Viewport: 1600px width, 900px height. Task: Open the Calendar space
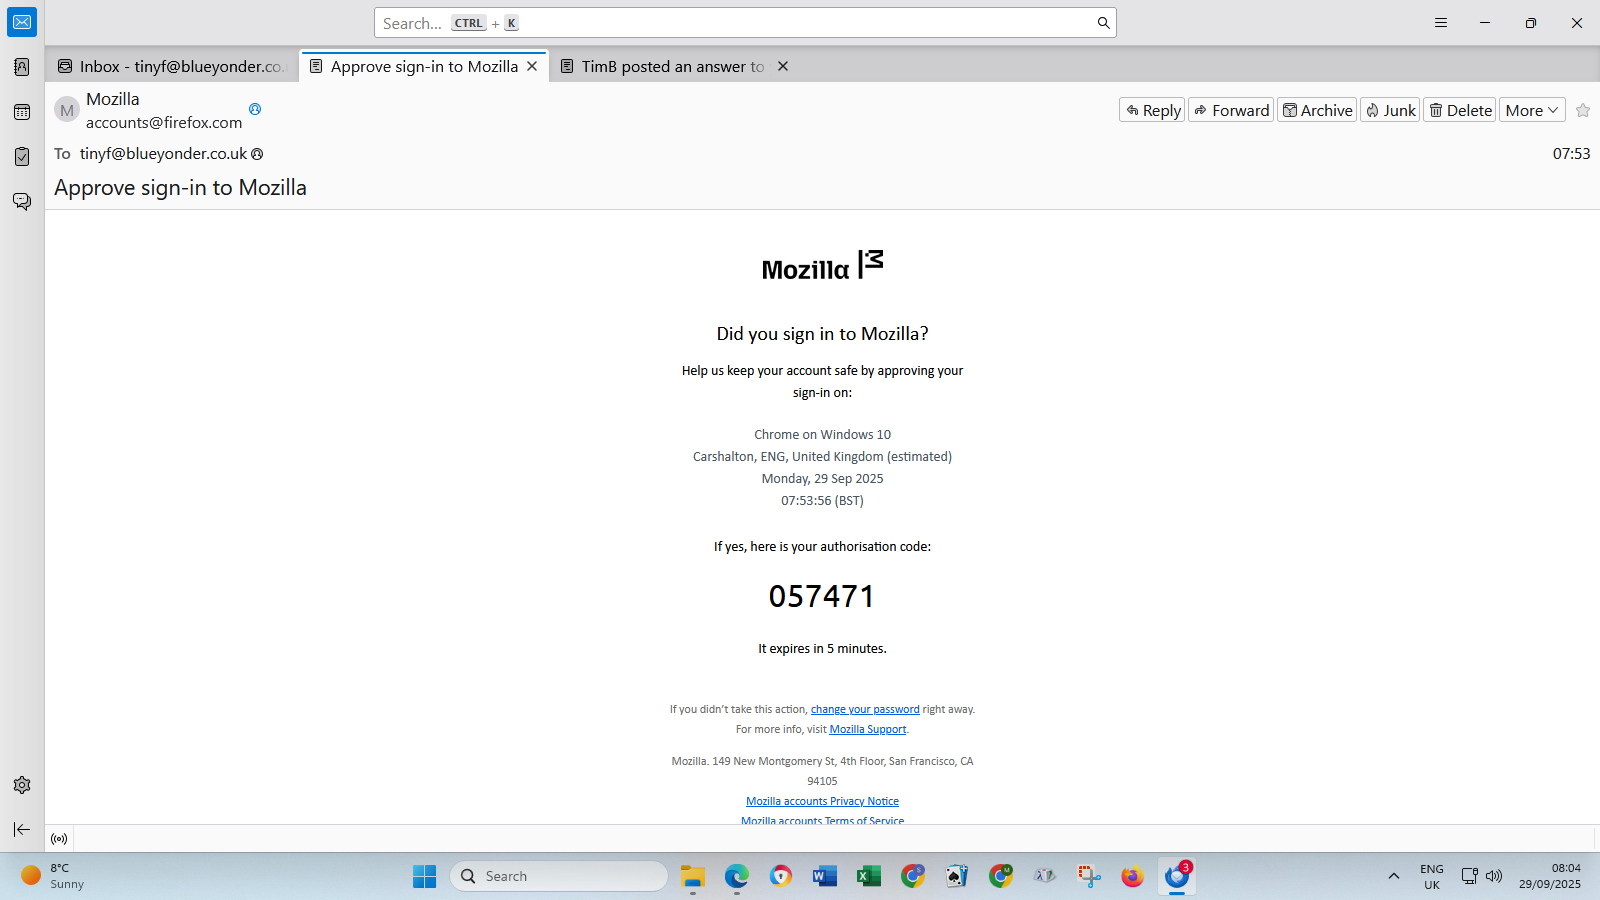[22, 112]
